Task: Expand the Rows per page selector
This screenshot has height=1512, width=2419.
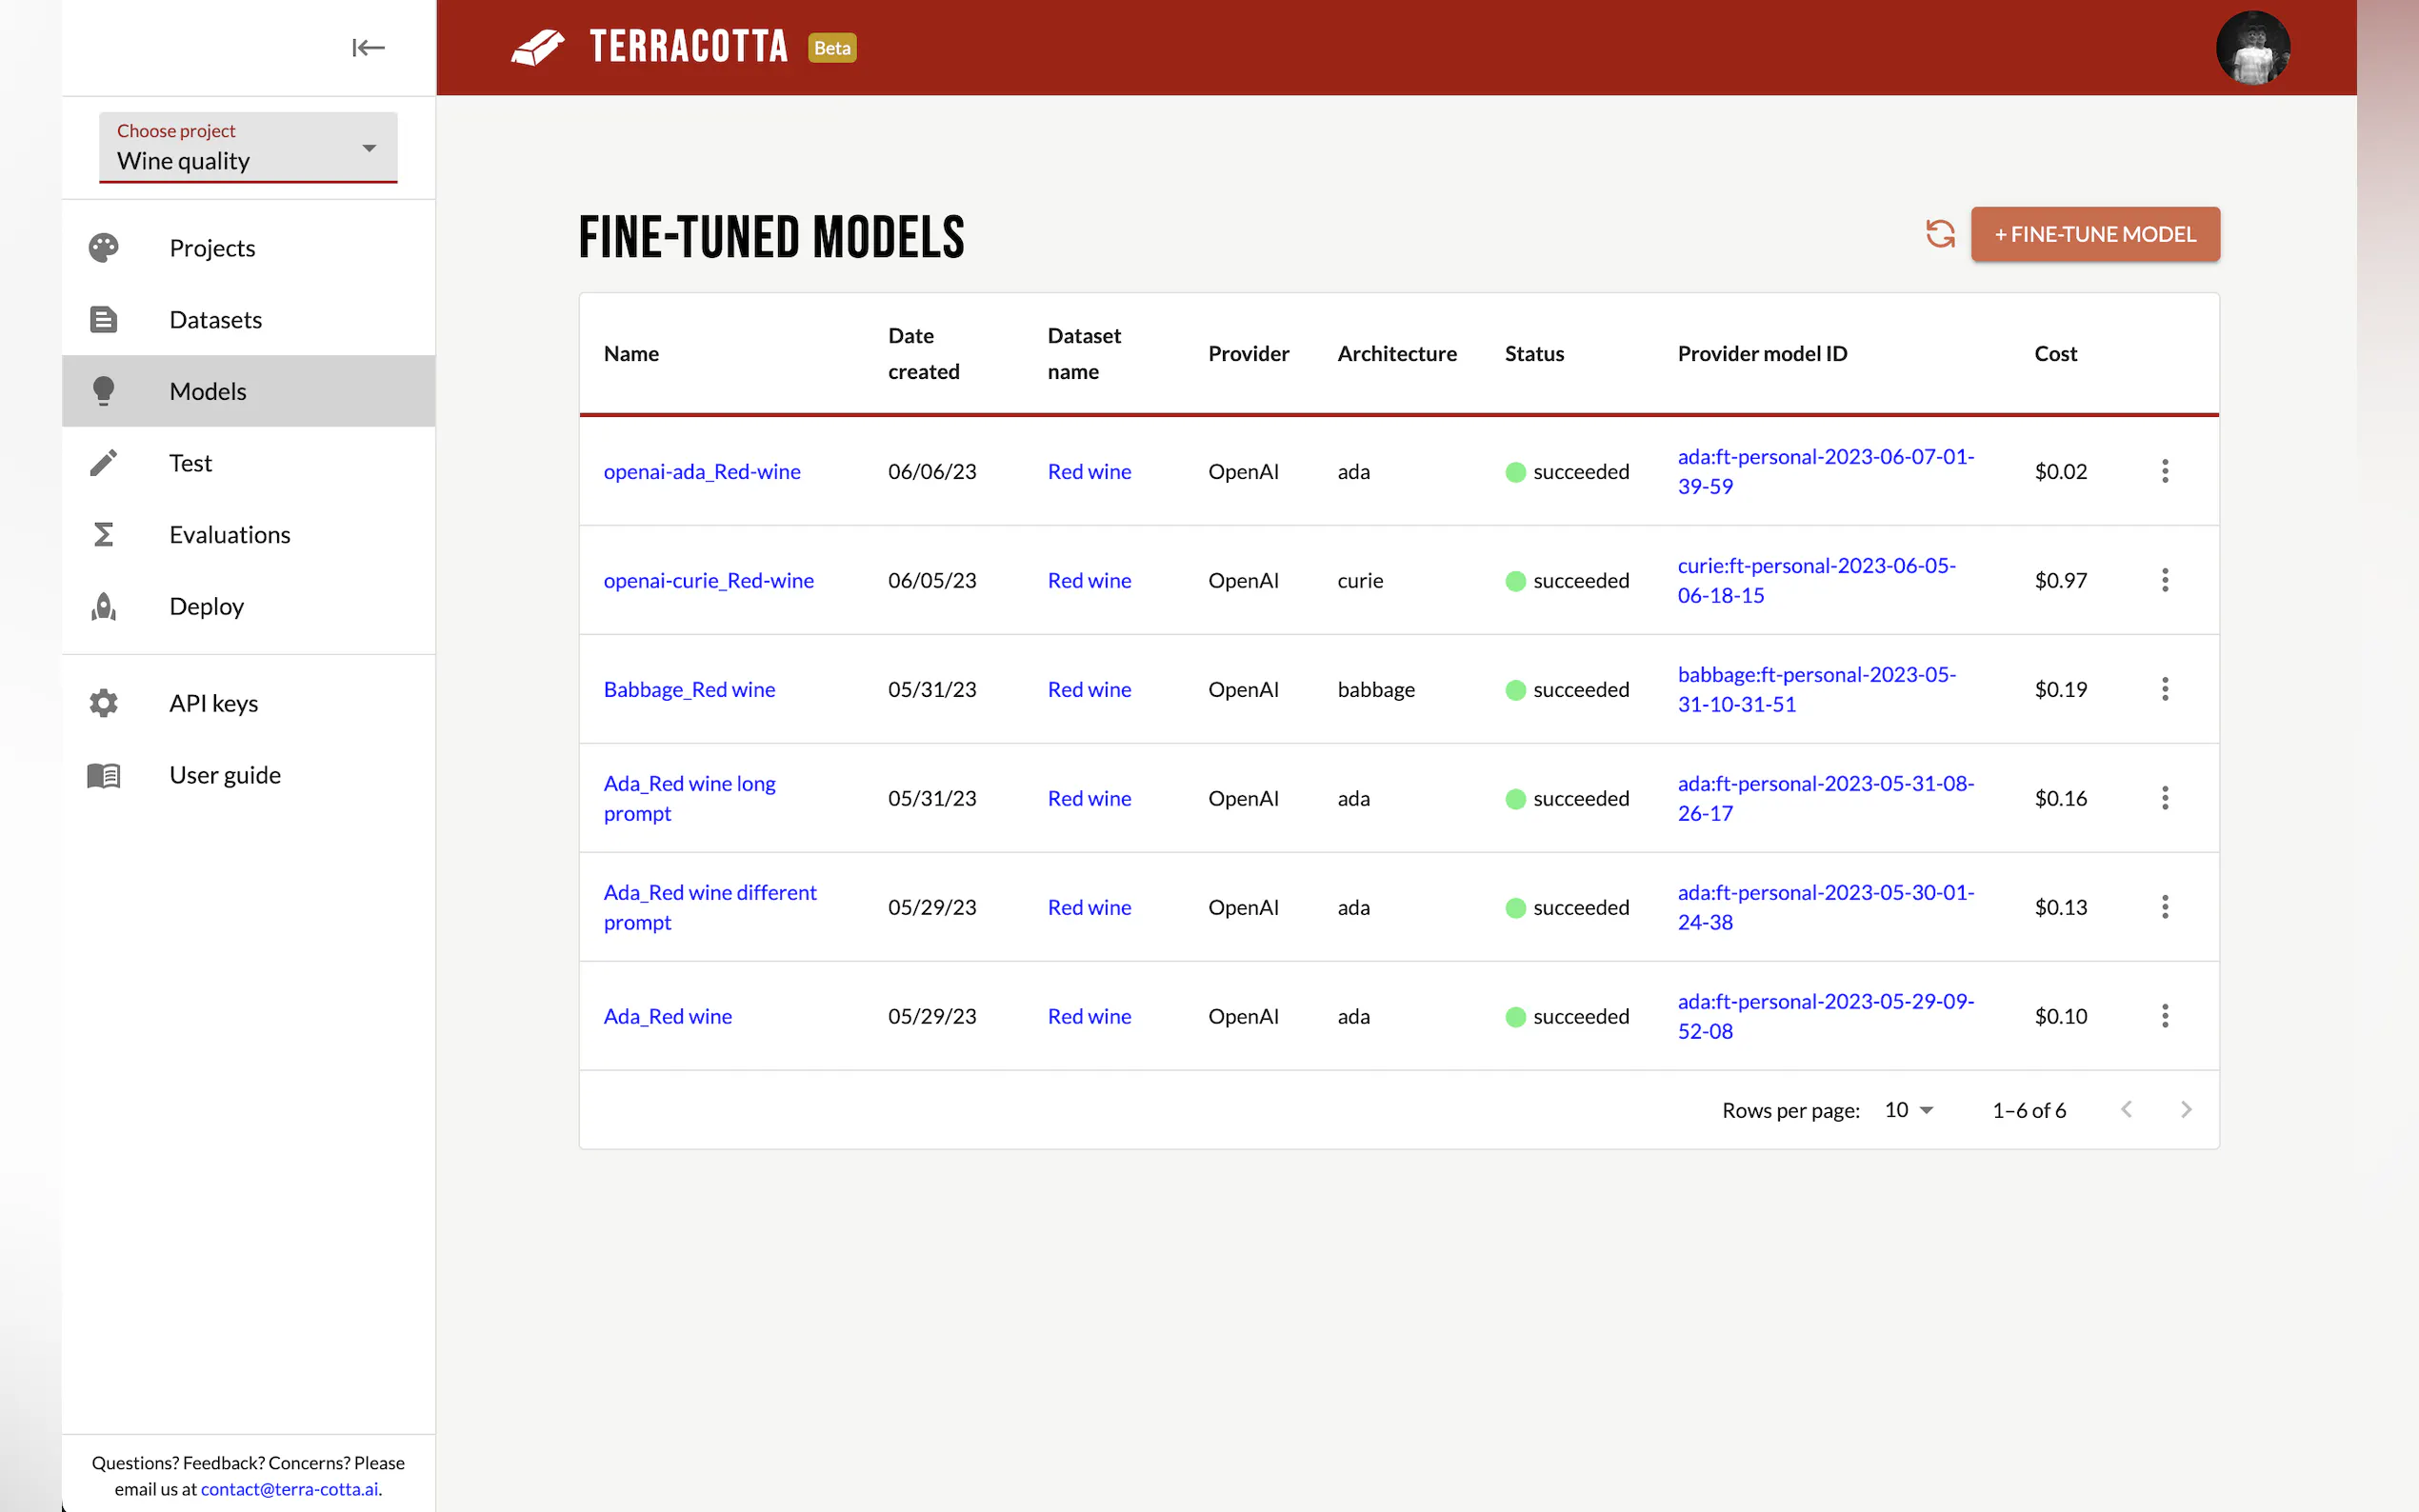Action: click(1908, 1110)
